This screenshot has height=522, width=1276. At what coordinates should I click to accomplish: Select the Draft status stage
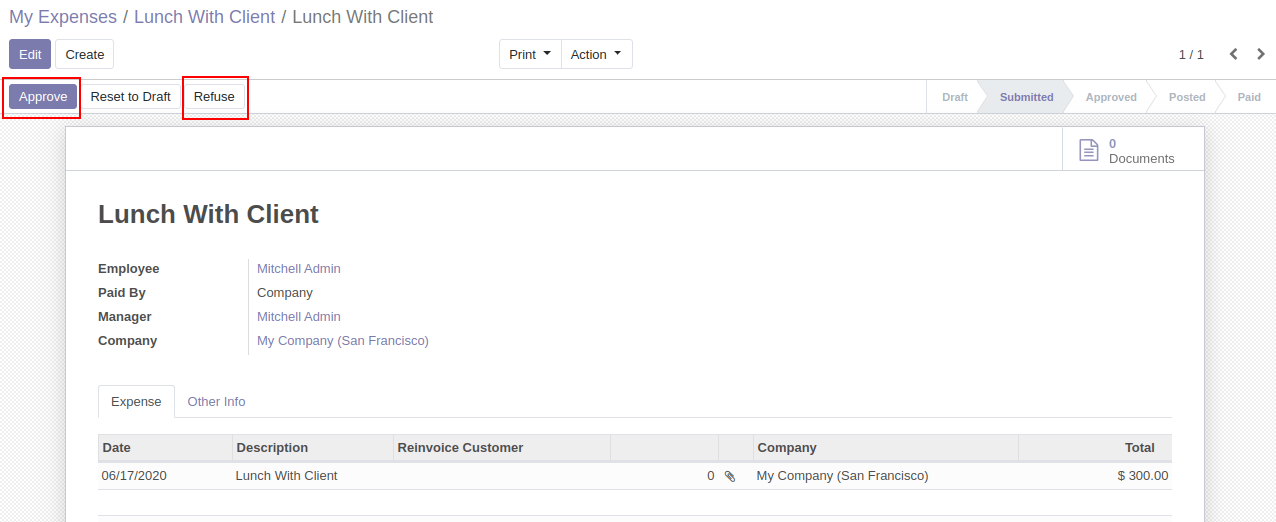pos(954,97)
